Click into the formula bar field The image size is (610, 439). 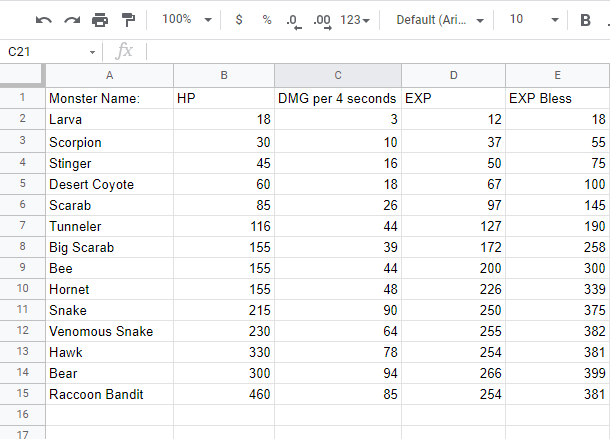tap(377, 51)
